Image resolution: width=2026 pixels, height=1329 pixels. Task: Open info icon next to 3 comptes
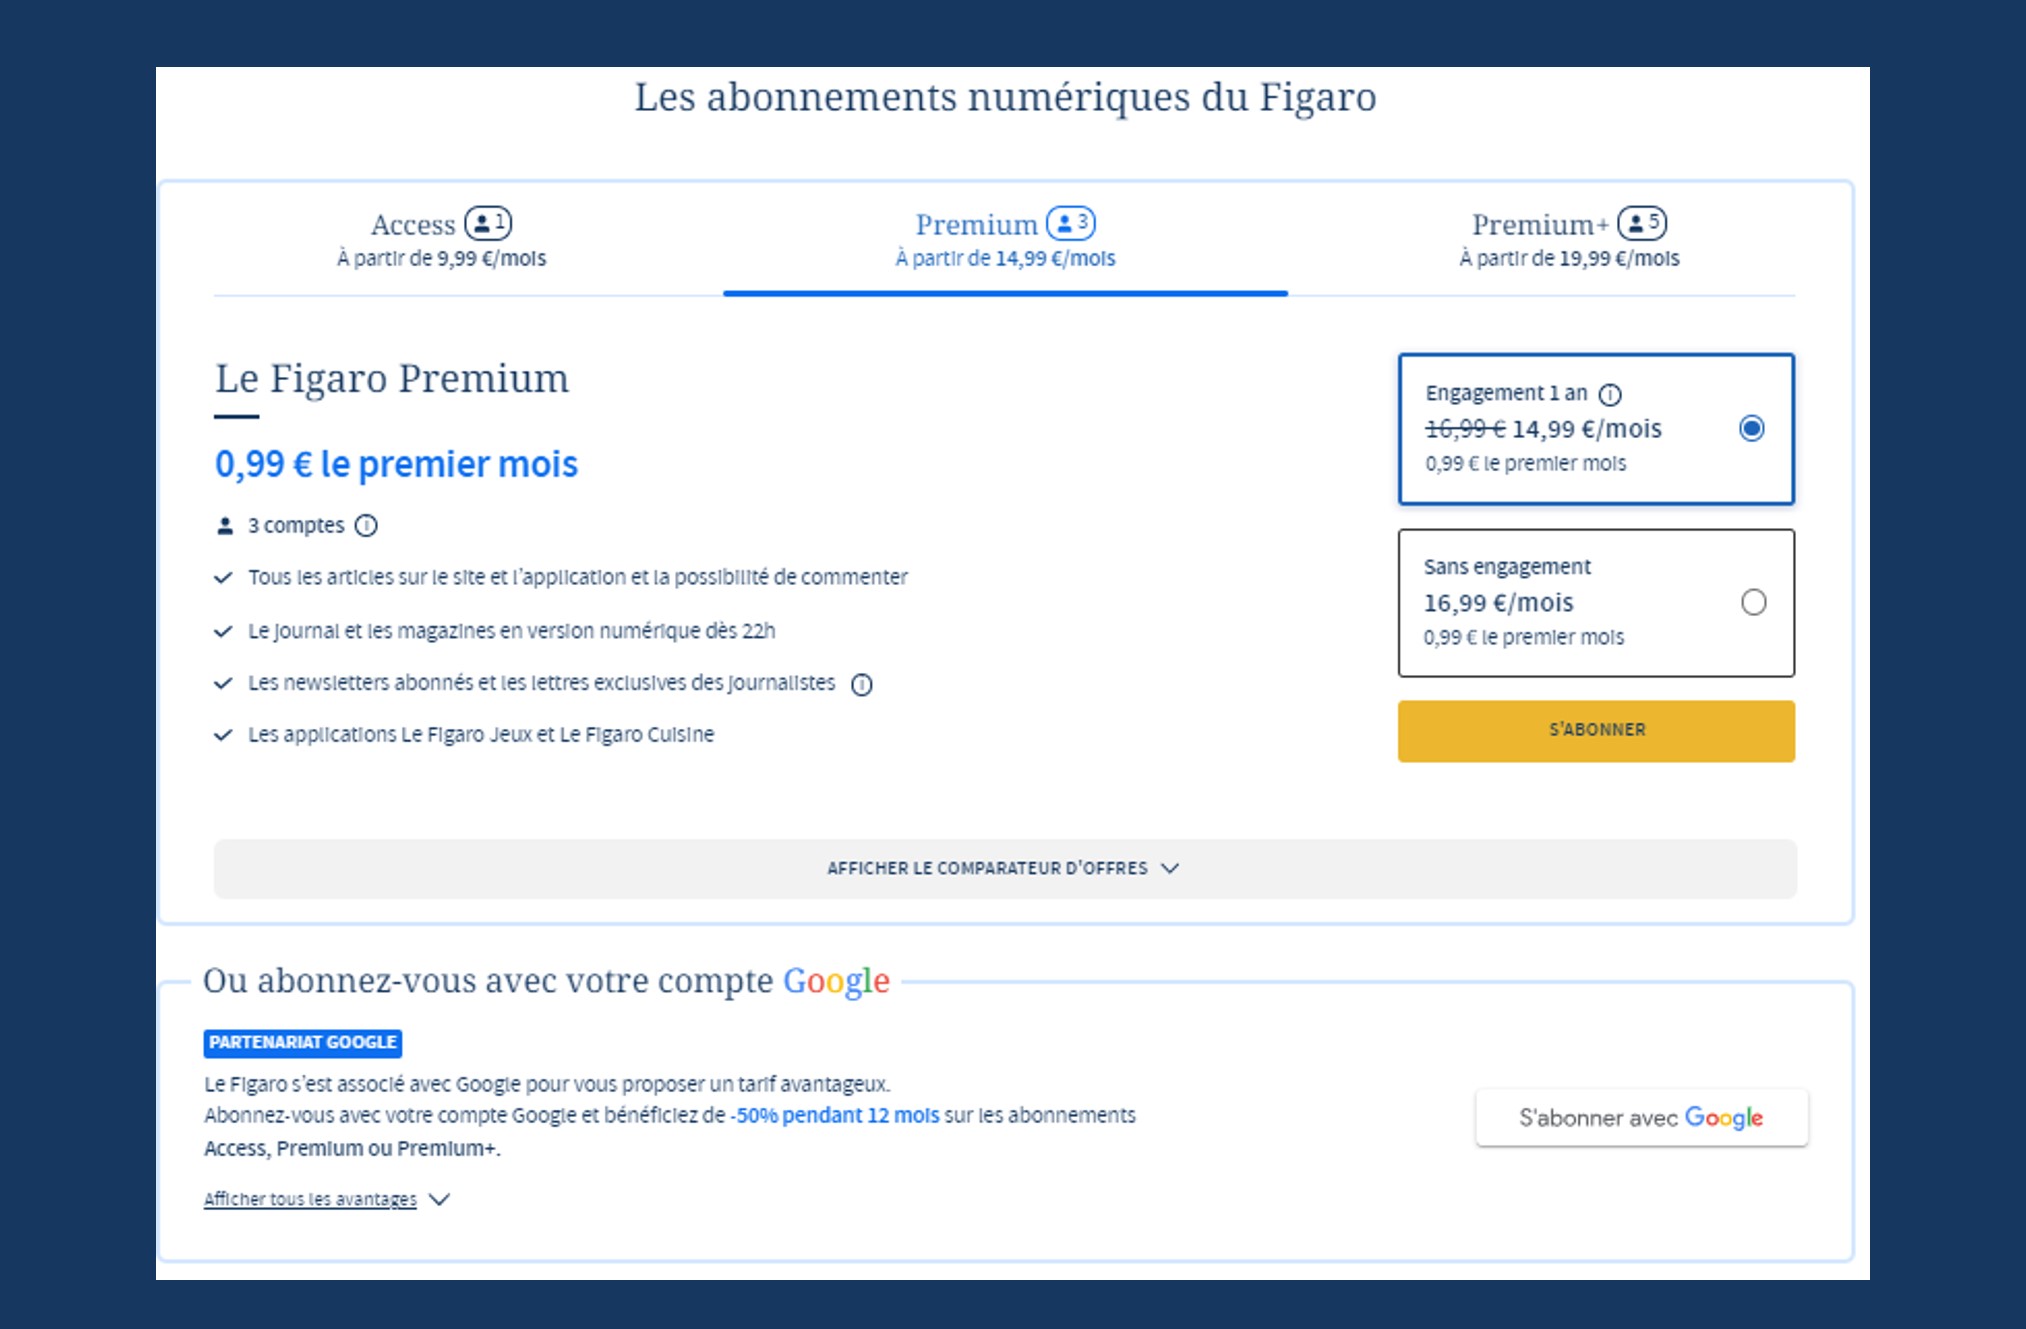367,526
